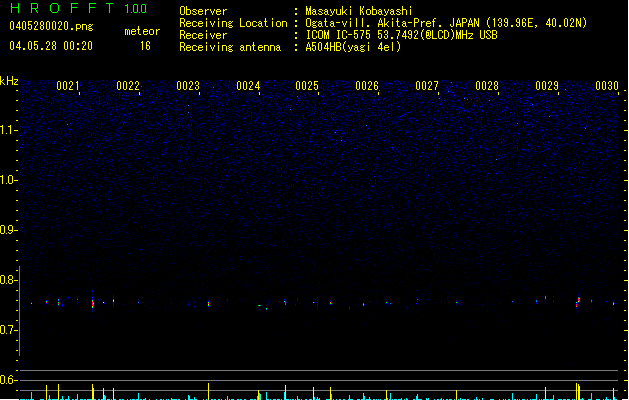Click the 0025 time marker
Viewport: 629px width, 400px height.
(307, 86)
